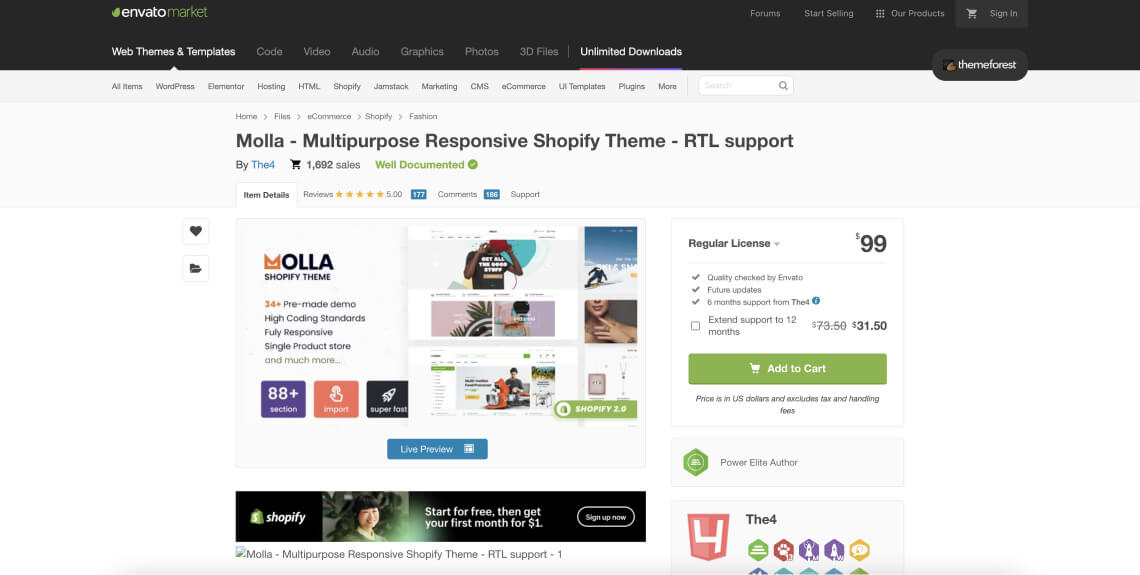
Task: Click the Power Elite Author badge icon
Action: 695,463
